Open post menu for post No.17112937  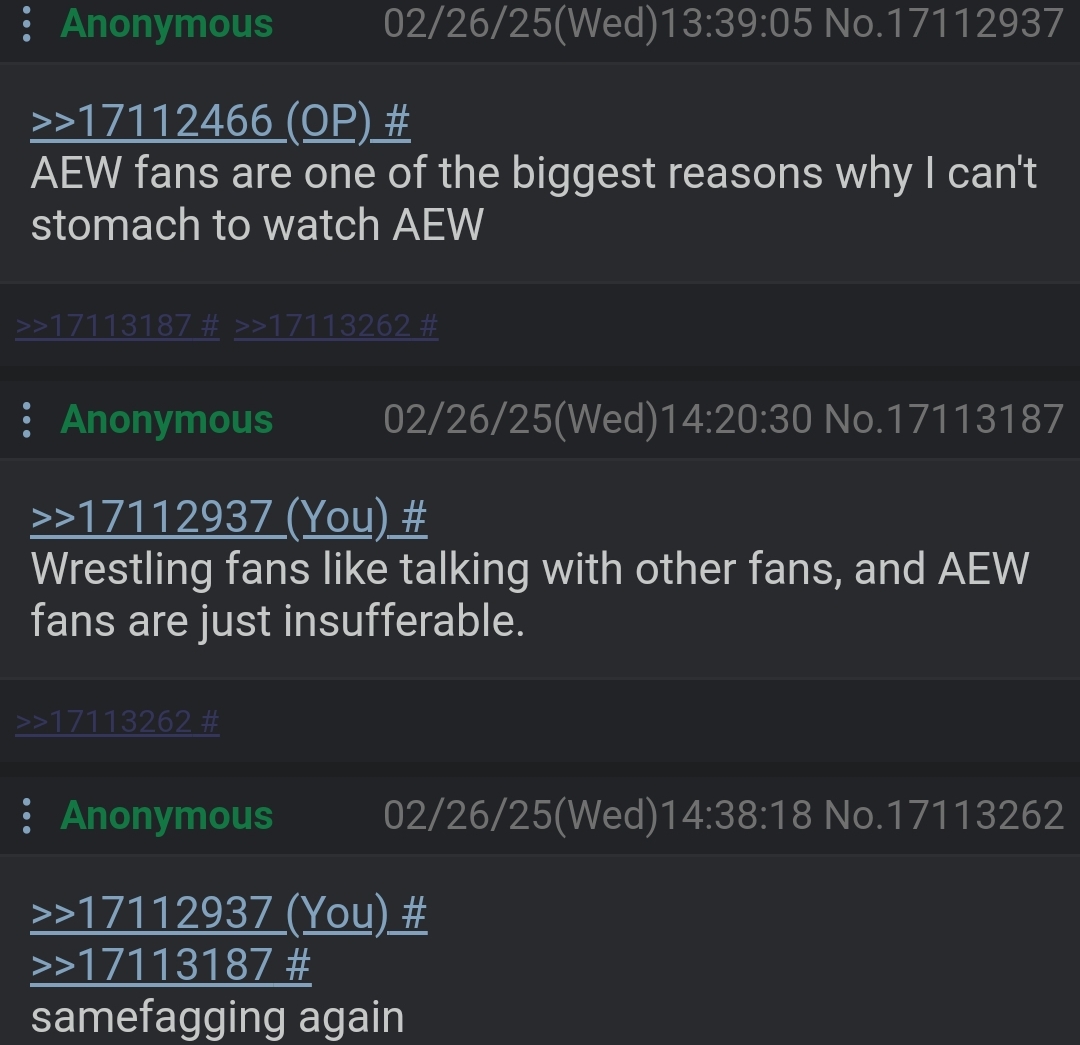click(x=26, y=24)
